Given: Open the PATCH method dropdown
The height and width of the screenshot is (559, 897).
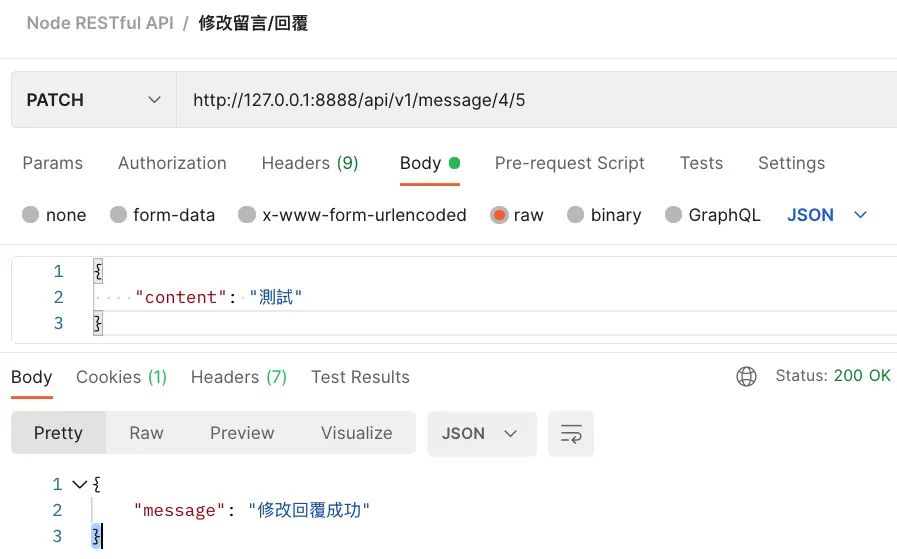Looking at the screenshot, I should (94, 100).
